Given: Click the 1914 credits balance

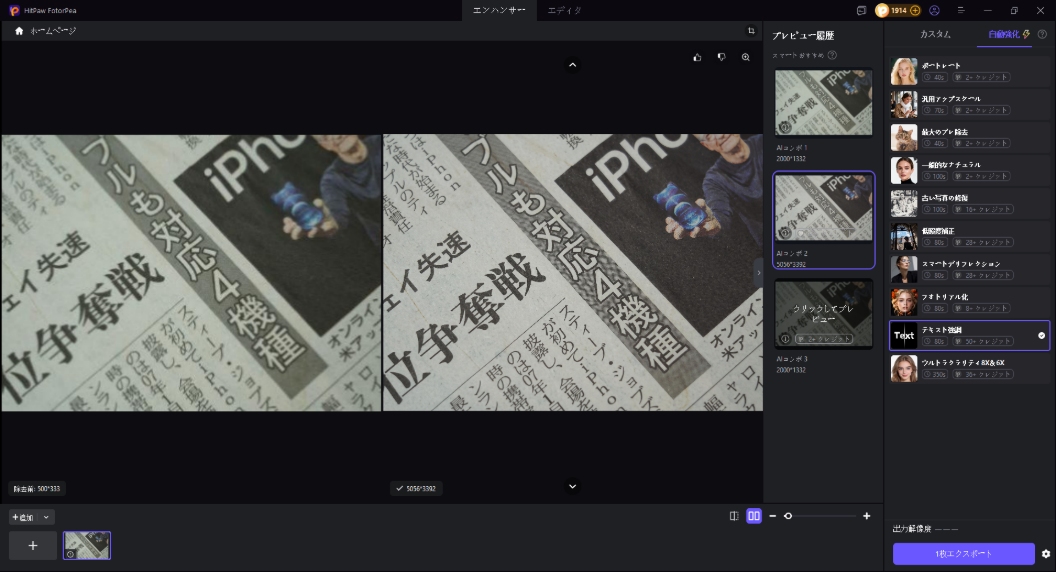Looking at the screenshot, I should tap(898, 10).
